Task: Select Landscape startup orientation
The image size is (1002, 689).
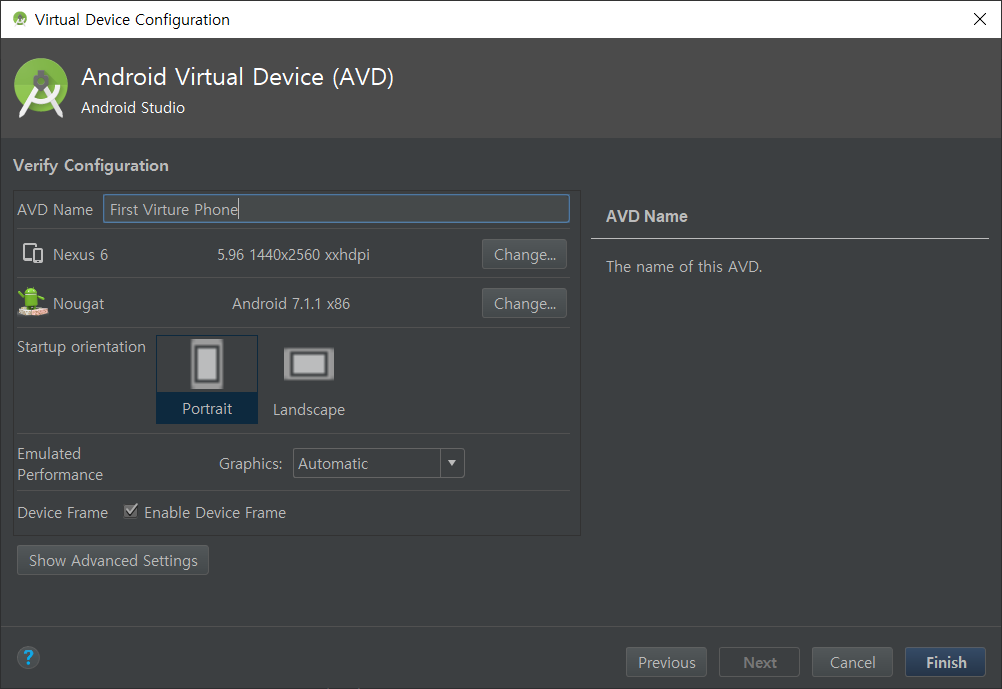Action: pos(309,381)
